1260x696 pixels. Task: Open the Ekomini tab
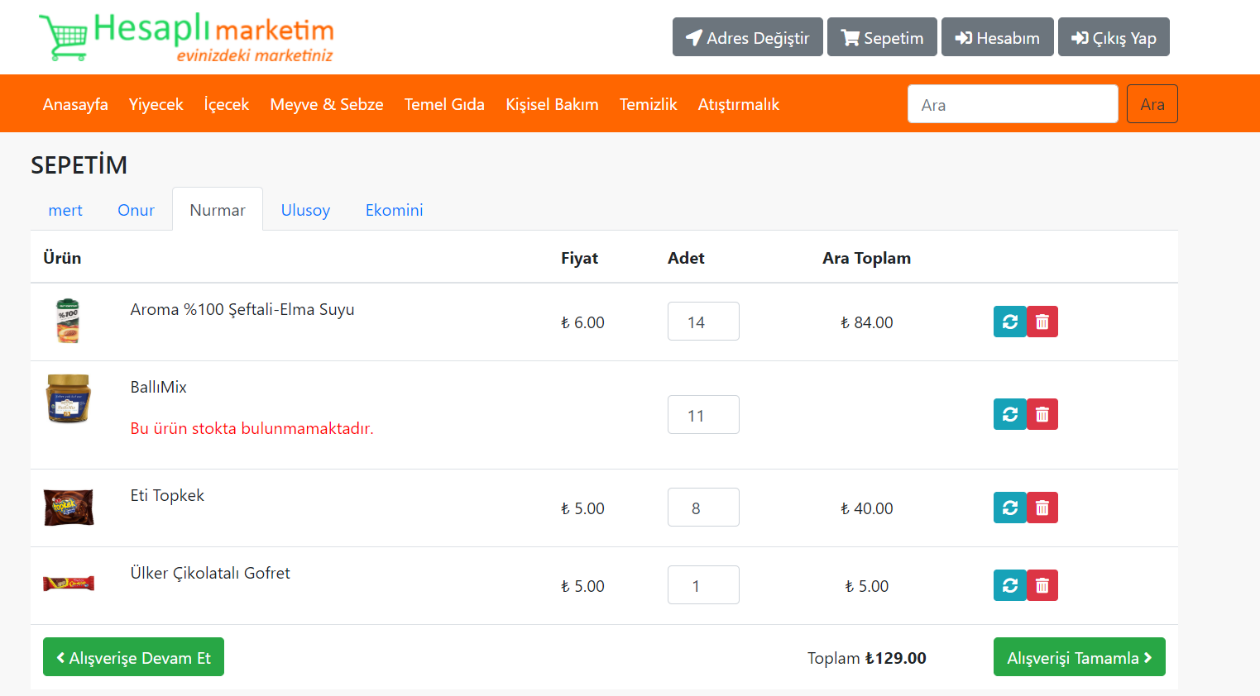click(394, 210)
